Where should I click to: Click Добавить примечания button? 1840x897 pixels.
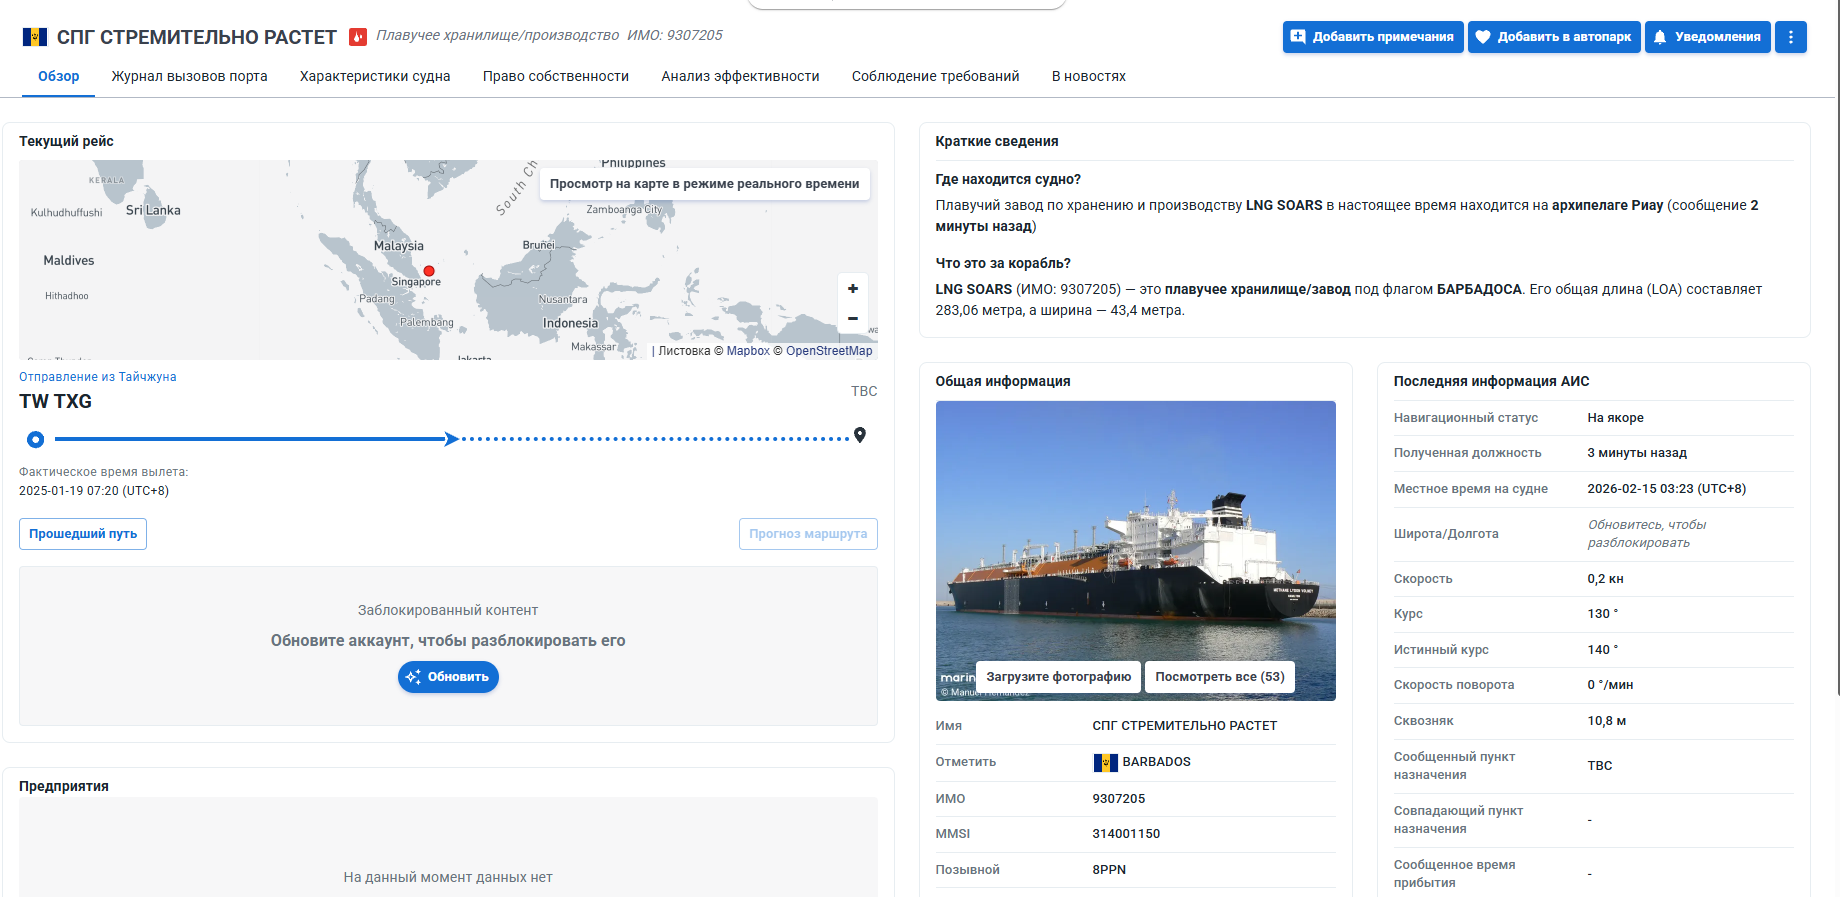coord(1372,37)
